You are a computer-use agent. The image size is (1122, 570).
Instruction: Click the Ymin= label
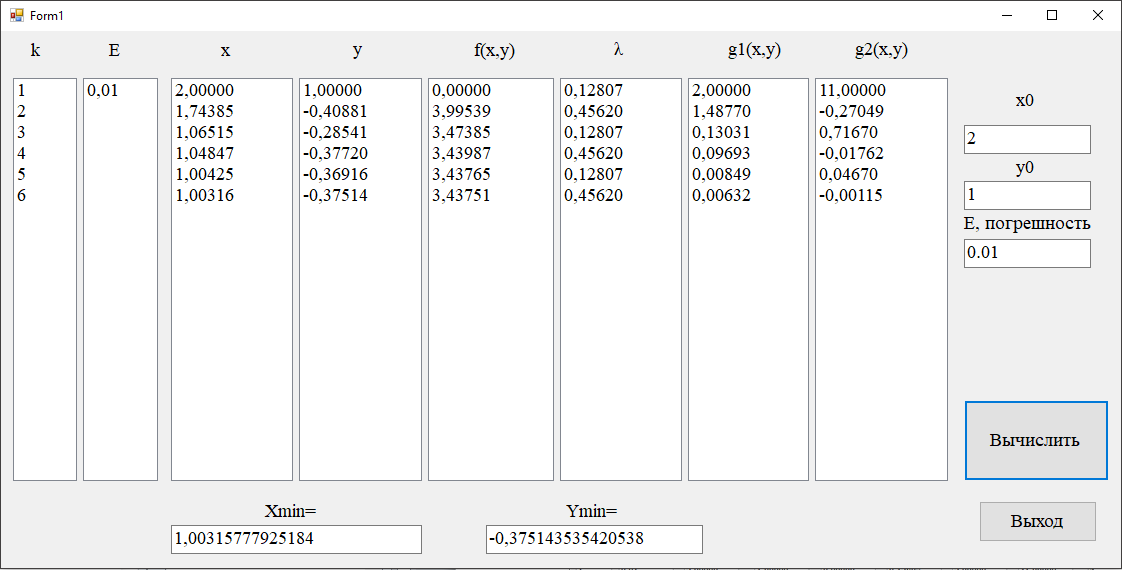tap(591, 511)
